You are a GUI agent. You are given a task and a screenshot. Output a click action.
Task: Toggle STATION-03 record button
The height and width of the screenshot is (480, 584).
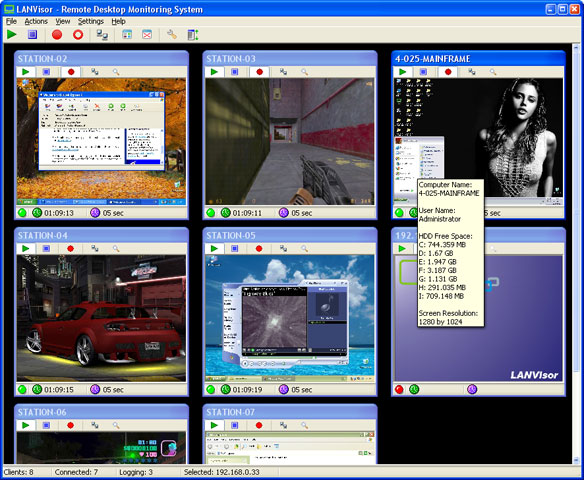pos(259,72)
